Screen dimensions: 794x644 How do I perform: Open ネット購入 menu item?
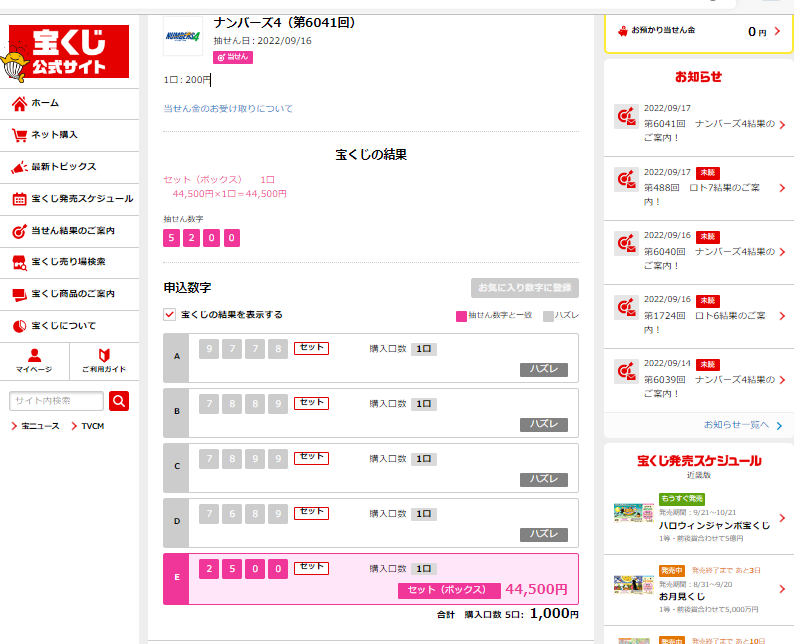click(69, 135)
